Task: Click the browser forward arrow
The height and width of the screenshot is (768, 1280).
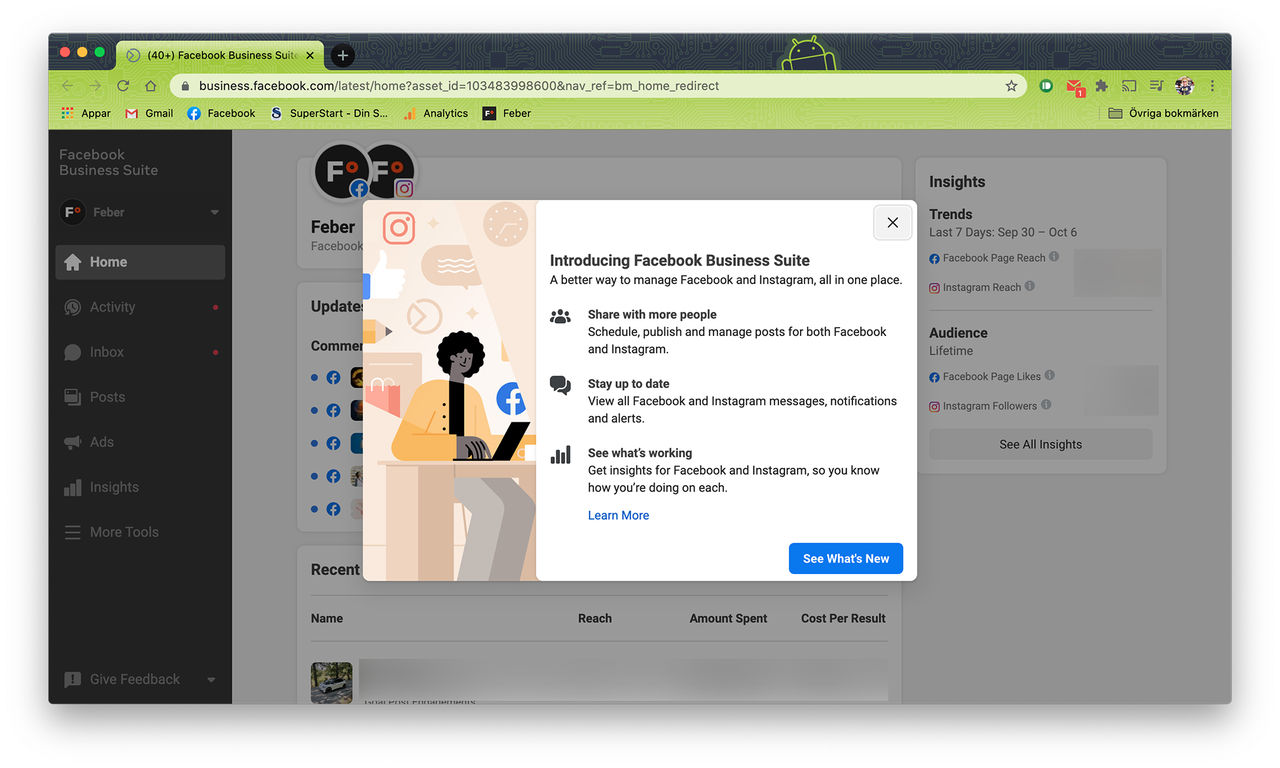Action: 95,86
